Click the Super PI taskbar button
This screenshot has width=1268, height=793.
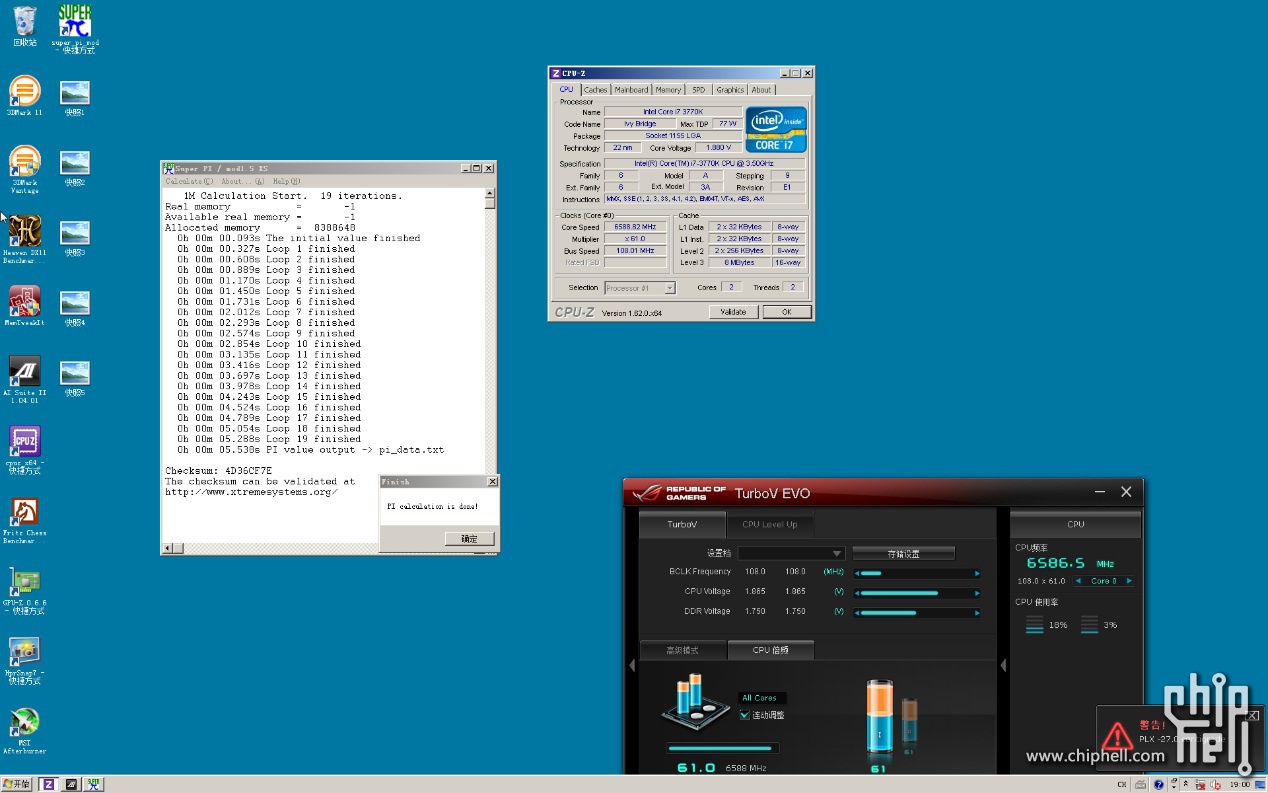[94, 785]
